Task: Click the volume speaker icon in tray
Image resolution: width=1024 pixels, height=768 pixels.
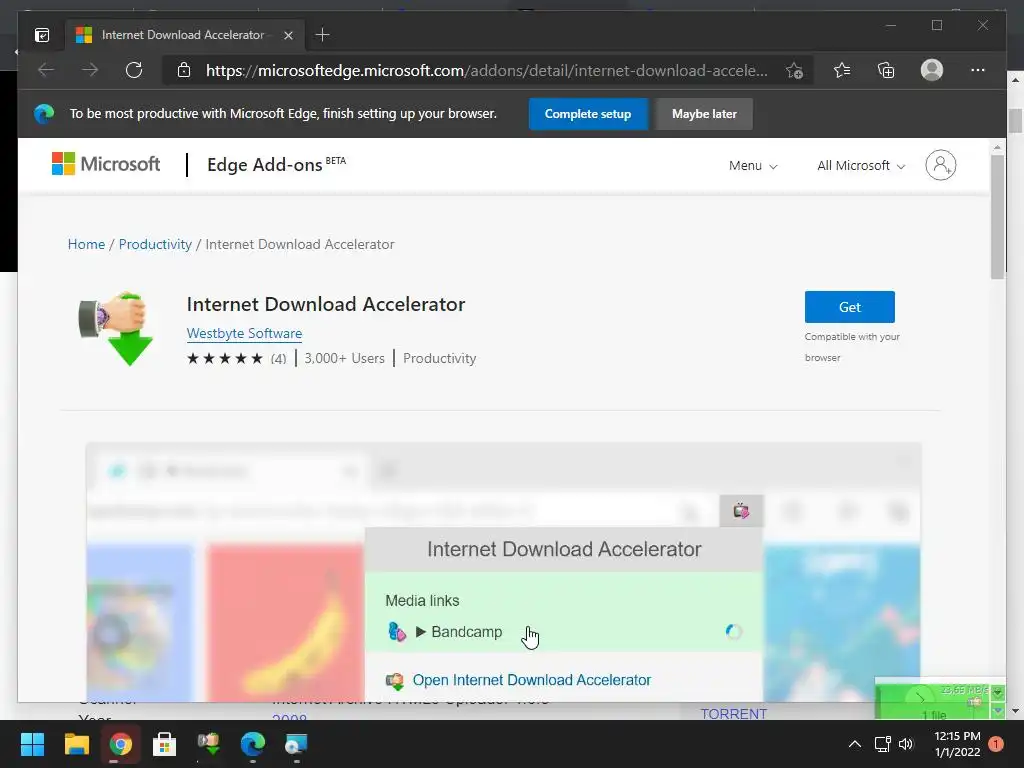Action: pos(906,744)
